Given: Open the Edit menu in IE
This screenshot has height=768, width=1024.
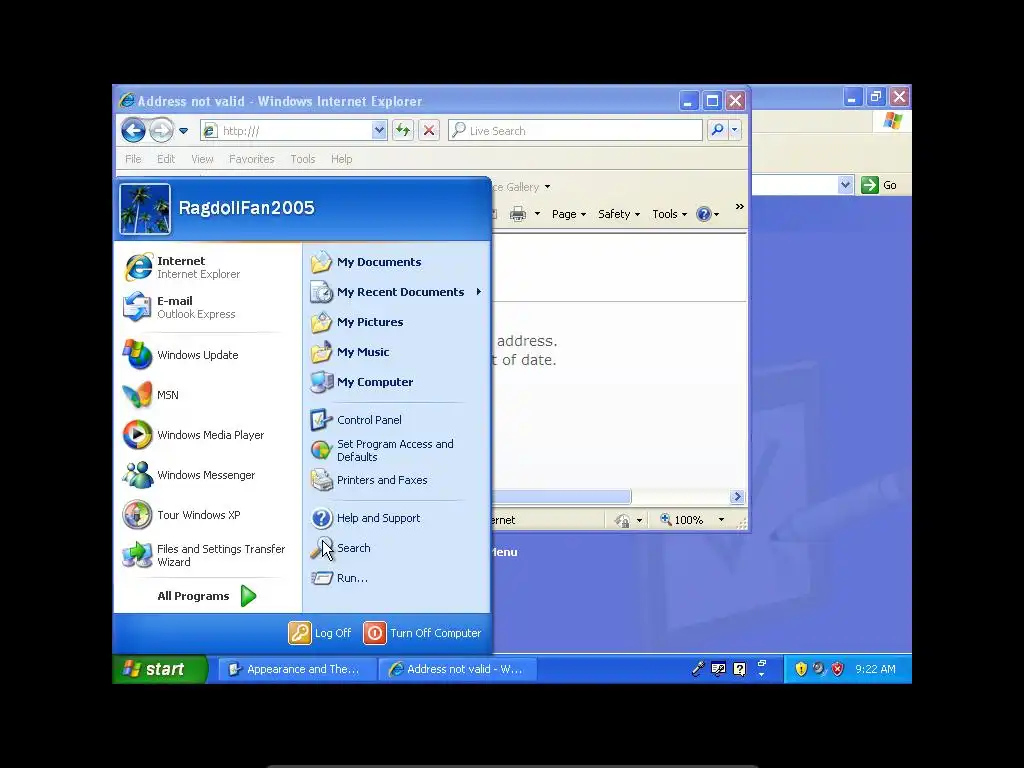Looking at the screenshot, I should 166,159.
